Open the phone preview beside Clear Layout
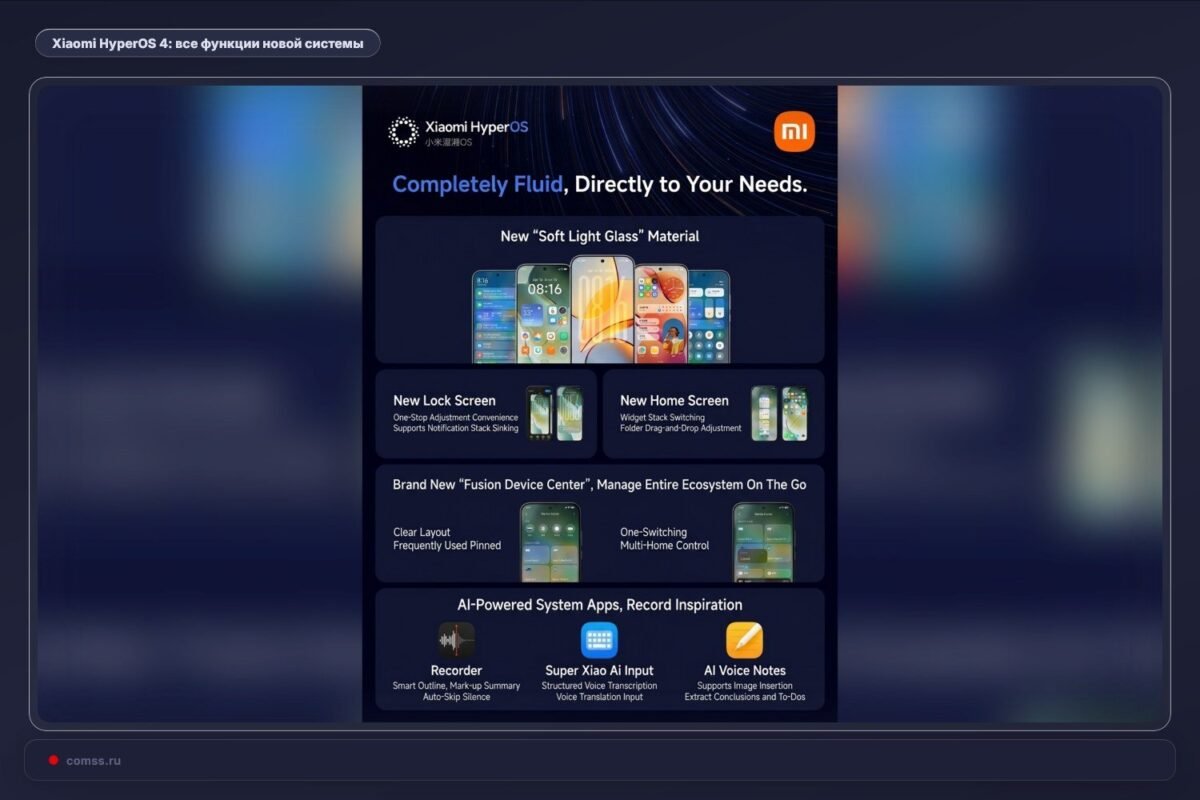The width and height of the screenshot is (1200, 800). [550, 541]
